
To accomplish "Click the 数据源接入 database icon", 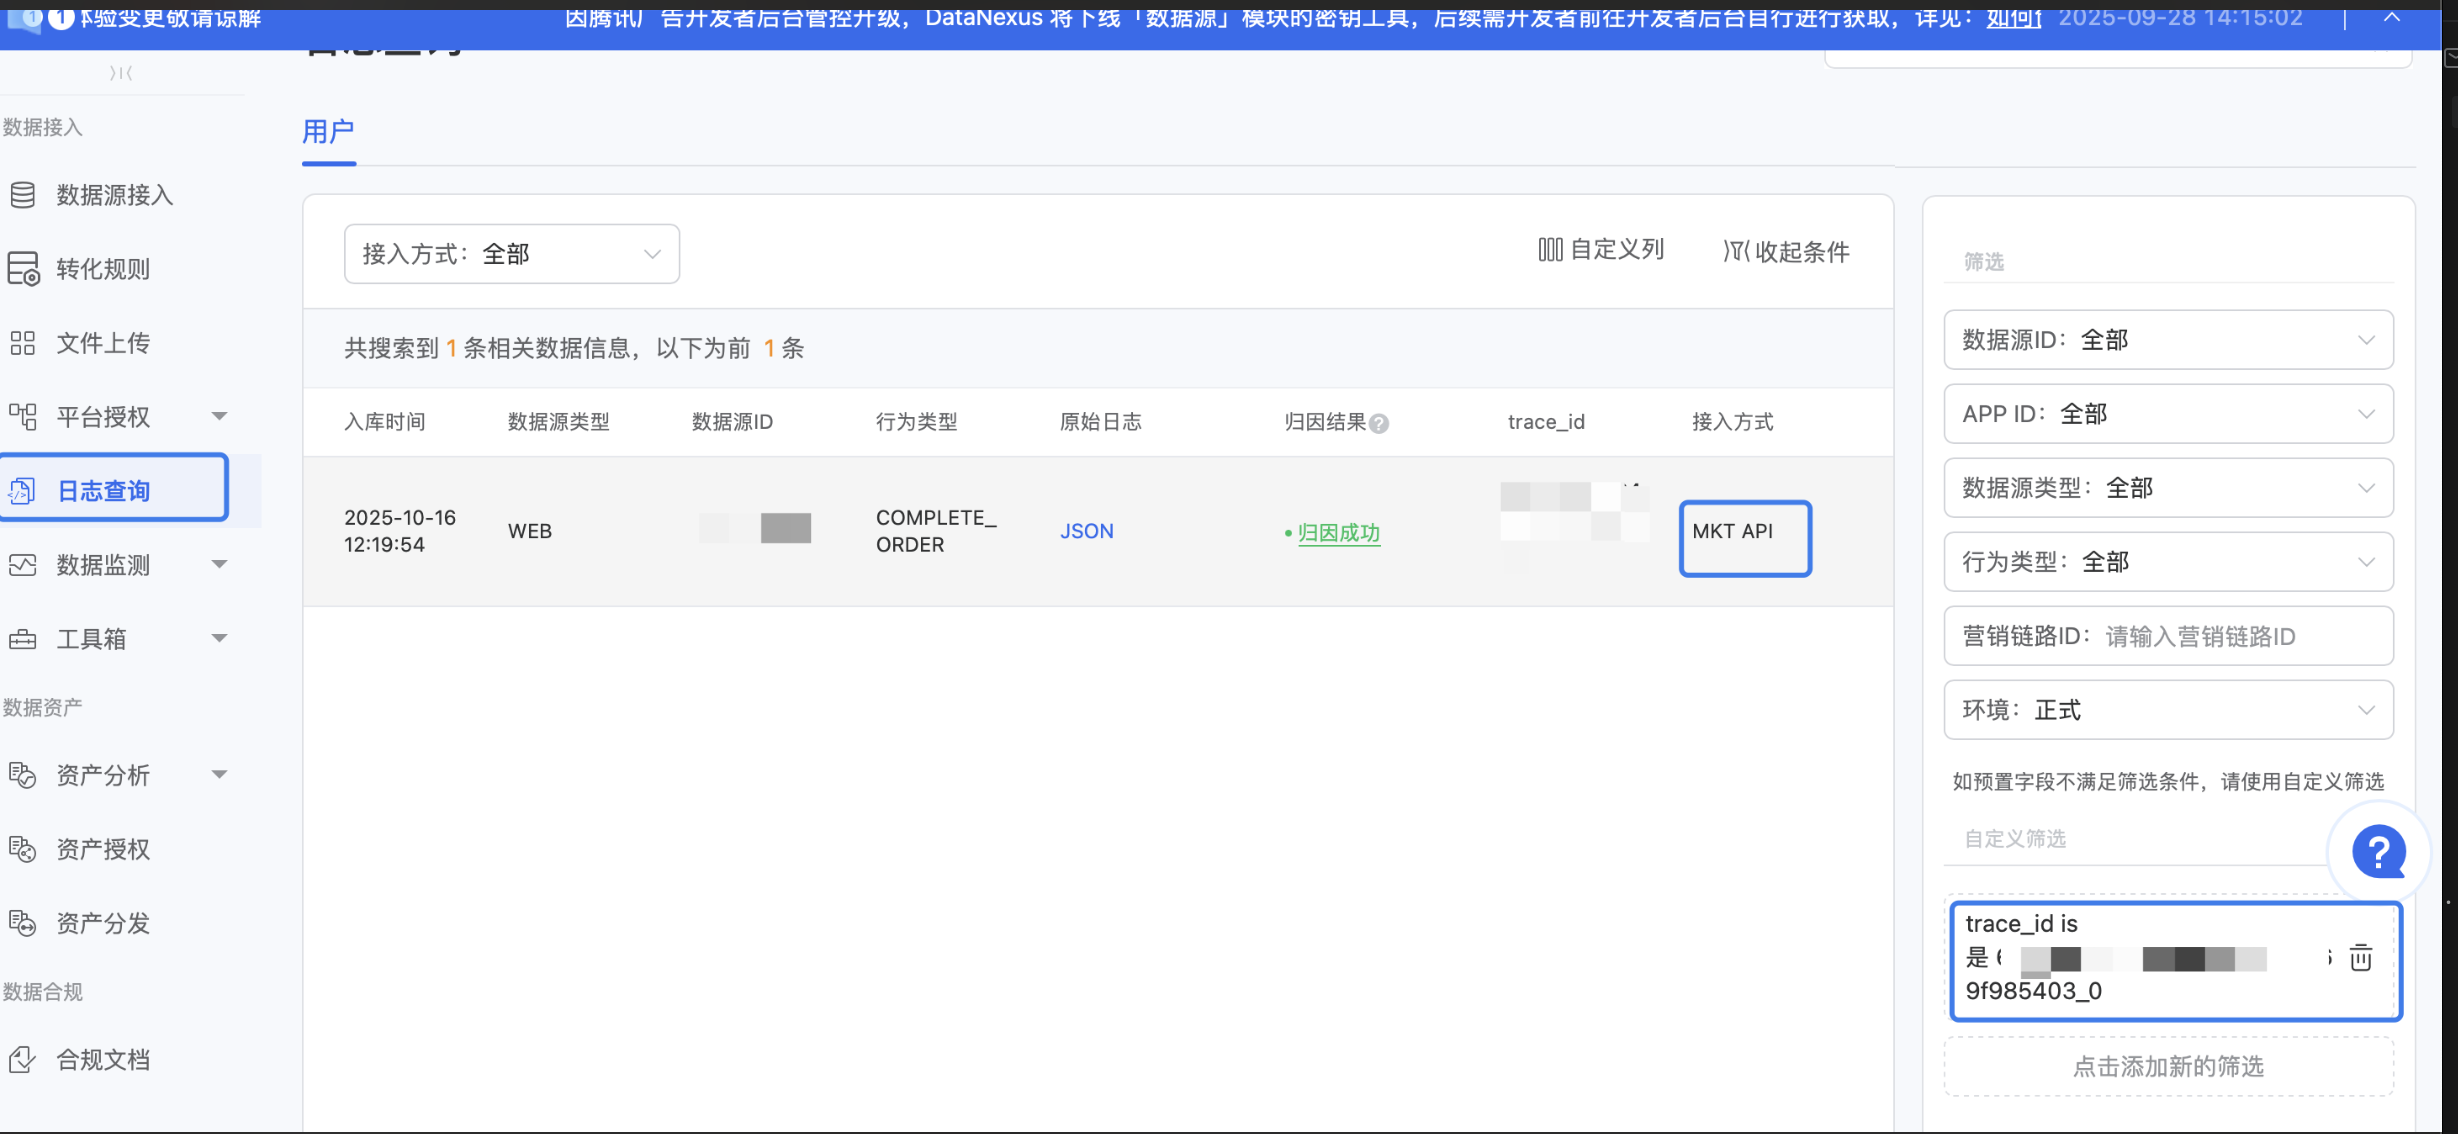I will point(22,195).
